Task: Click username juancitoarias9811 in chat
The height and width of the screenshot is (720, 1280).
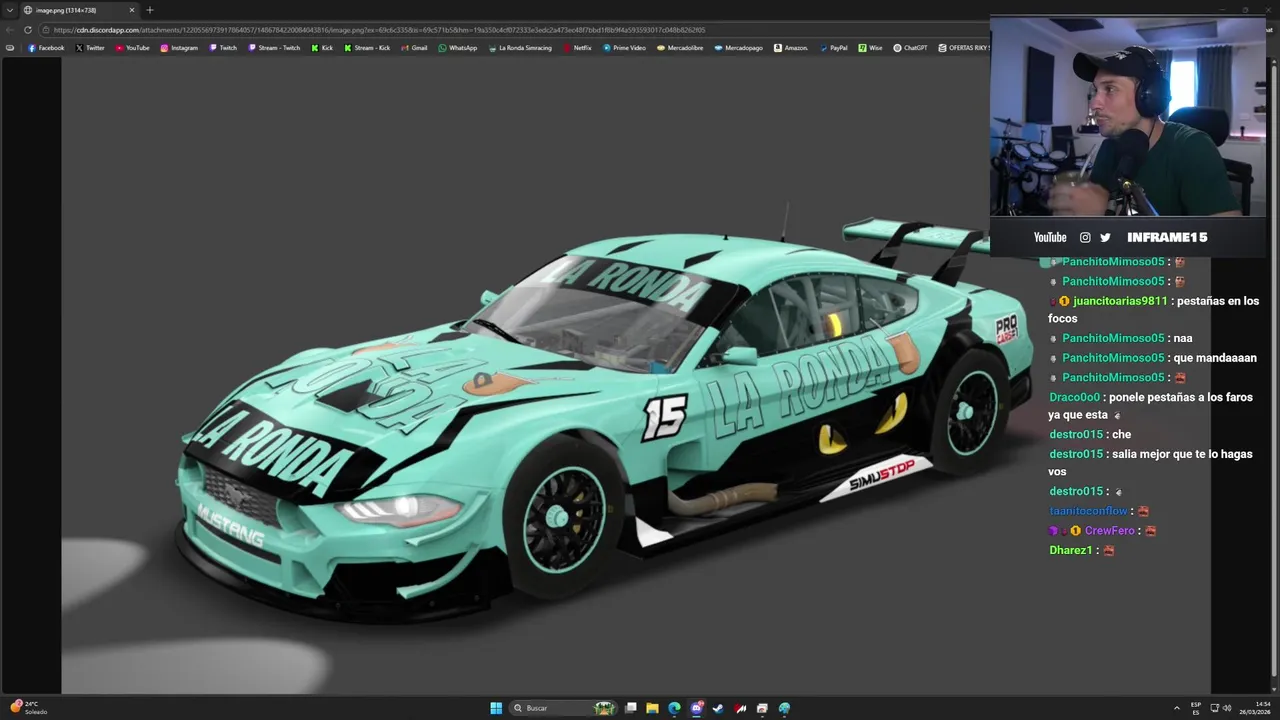Action: [1119, 301]
